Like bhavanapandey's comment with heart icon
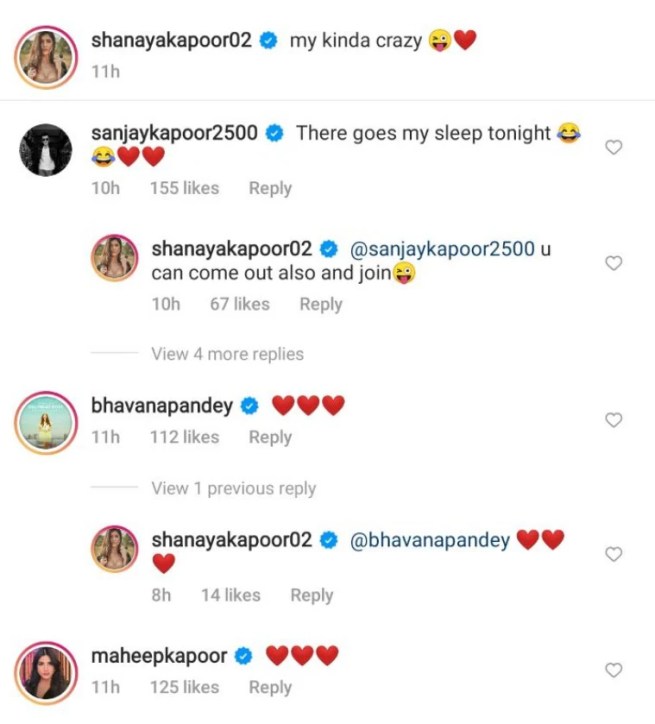Viewport: 655px width, 724px height. [x=614, y=420]
